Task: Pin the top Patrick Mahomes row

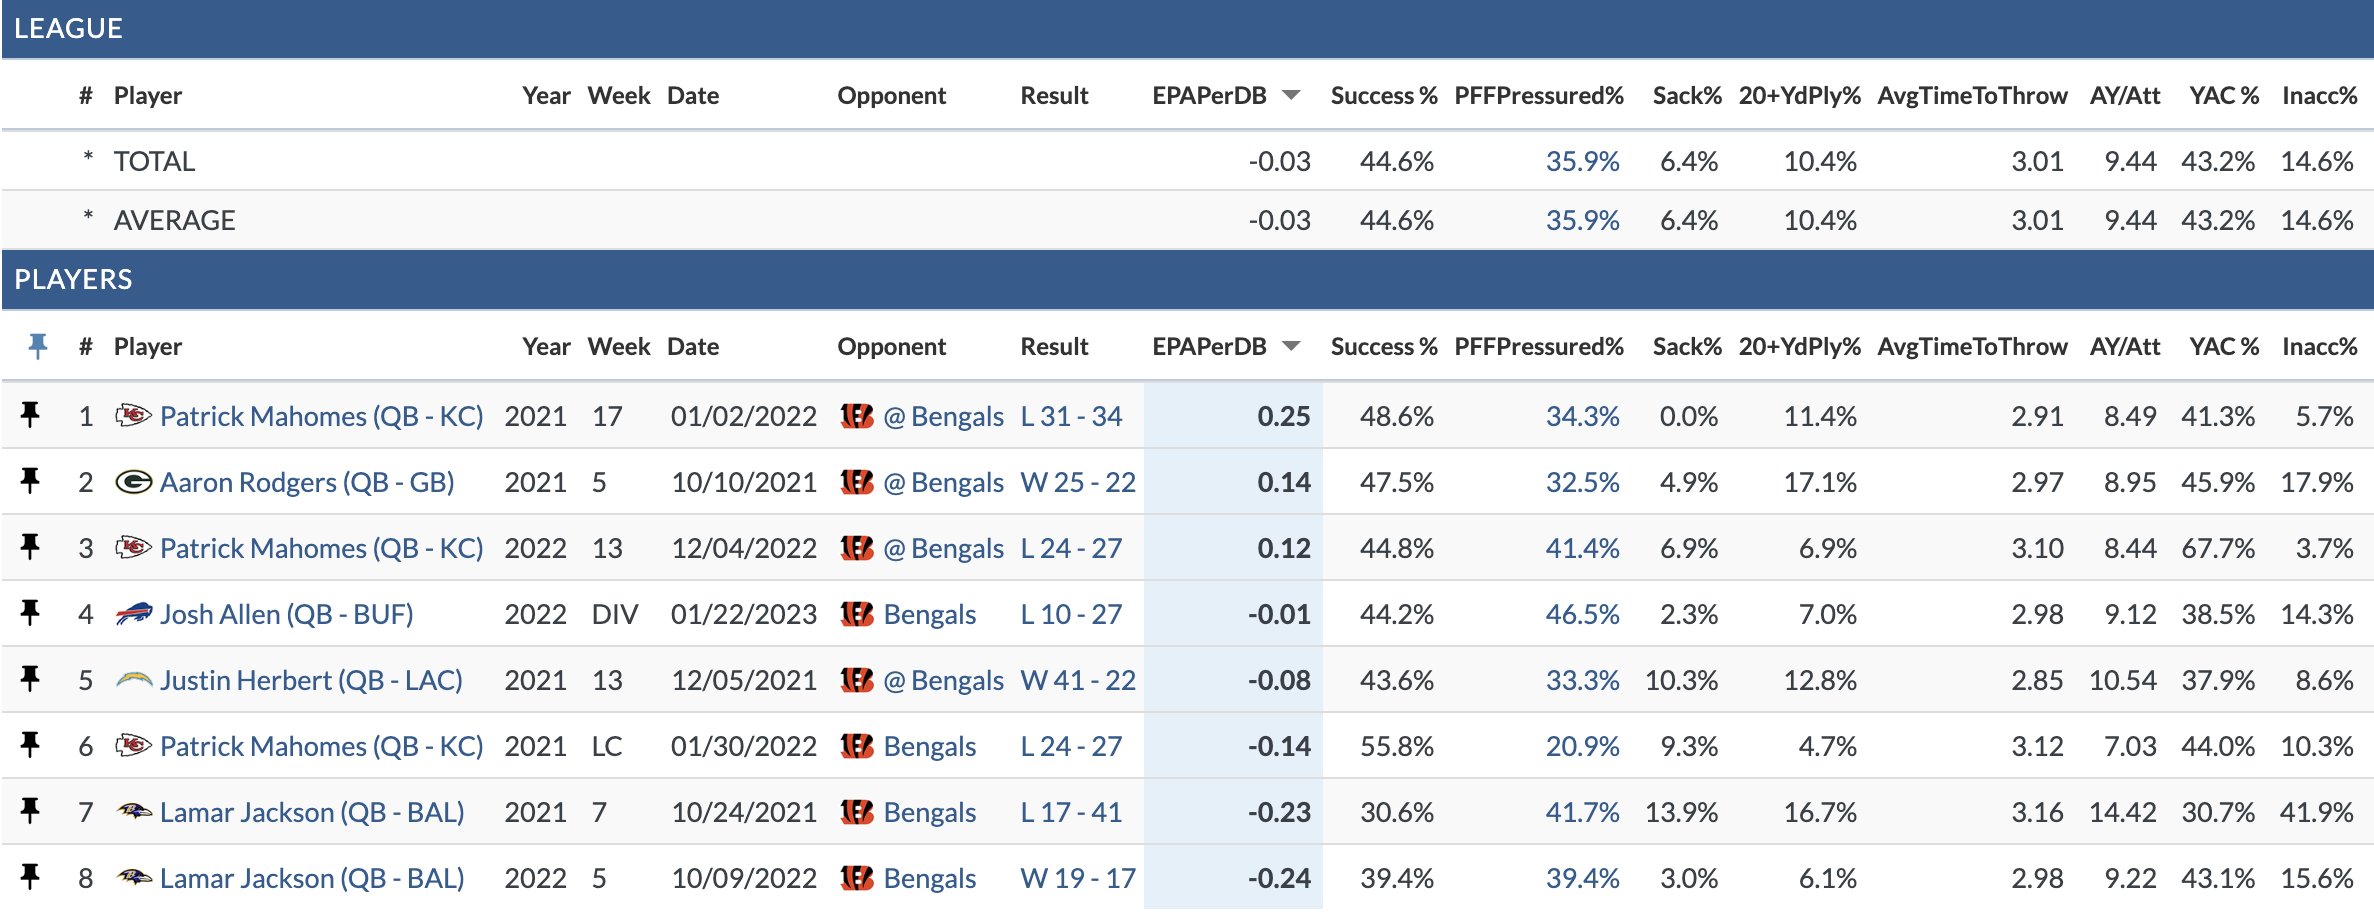Action: pyautogui.click(x=31, y=416)
